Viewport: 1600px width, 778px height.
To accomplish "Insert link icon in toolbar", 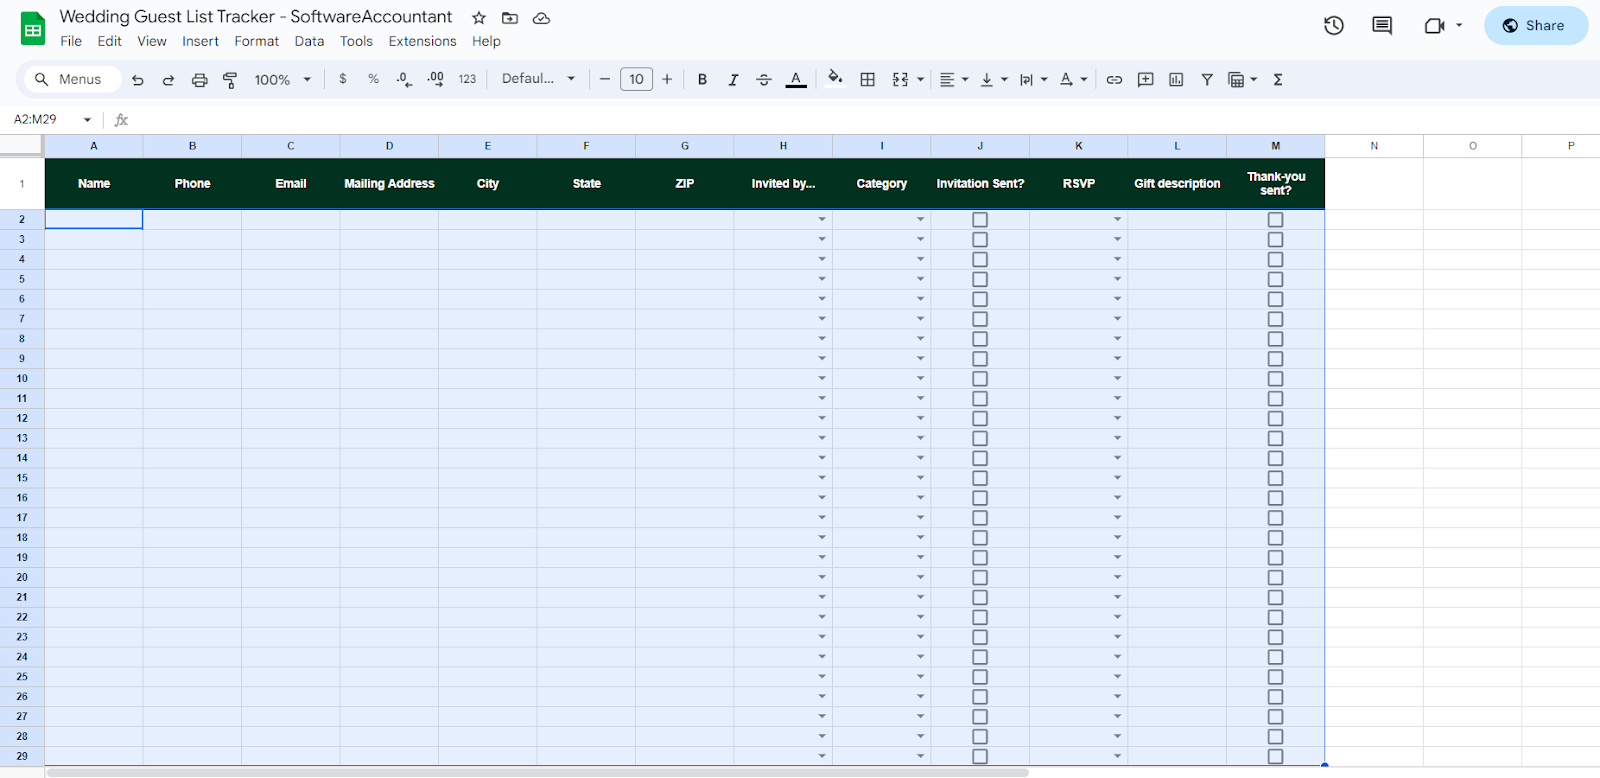I will (1114, 79).
